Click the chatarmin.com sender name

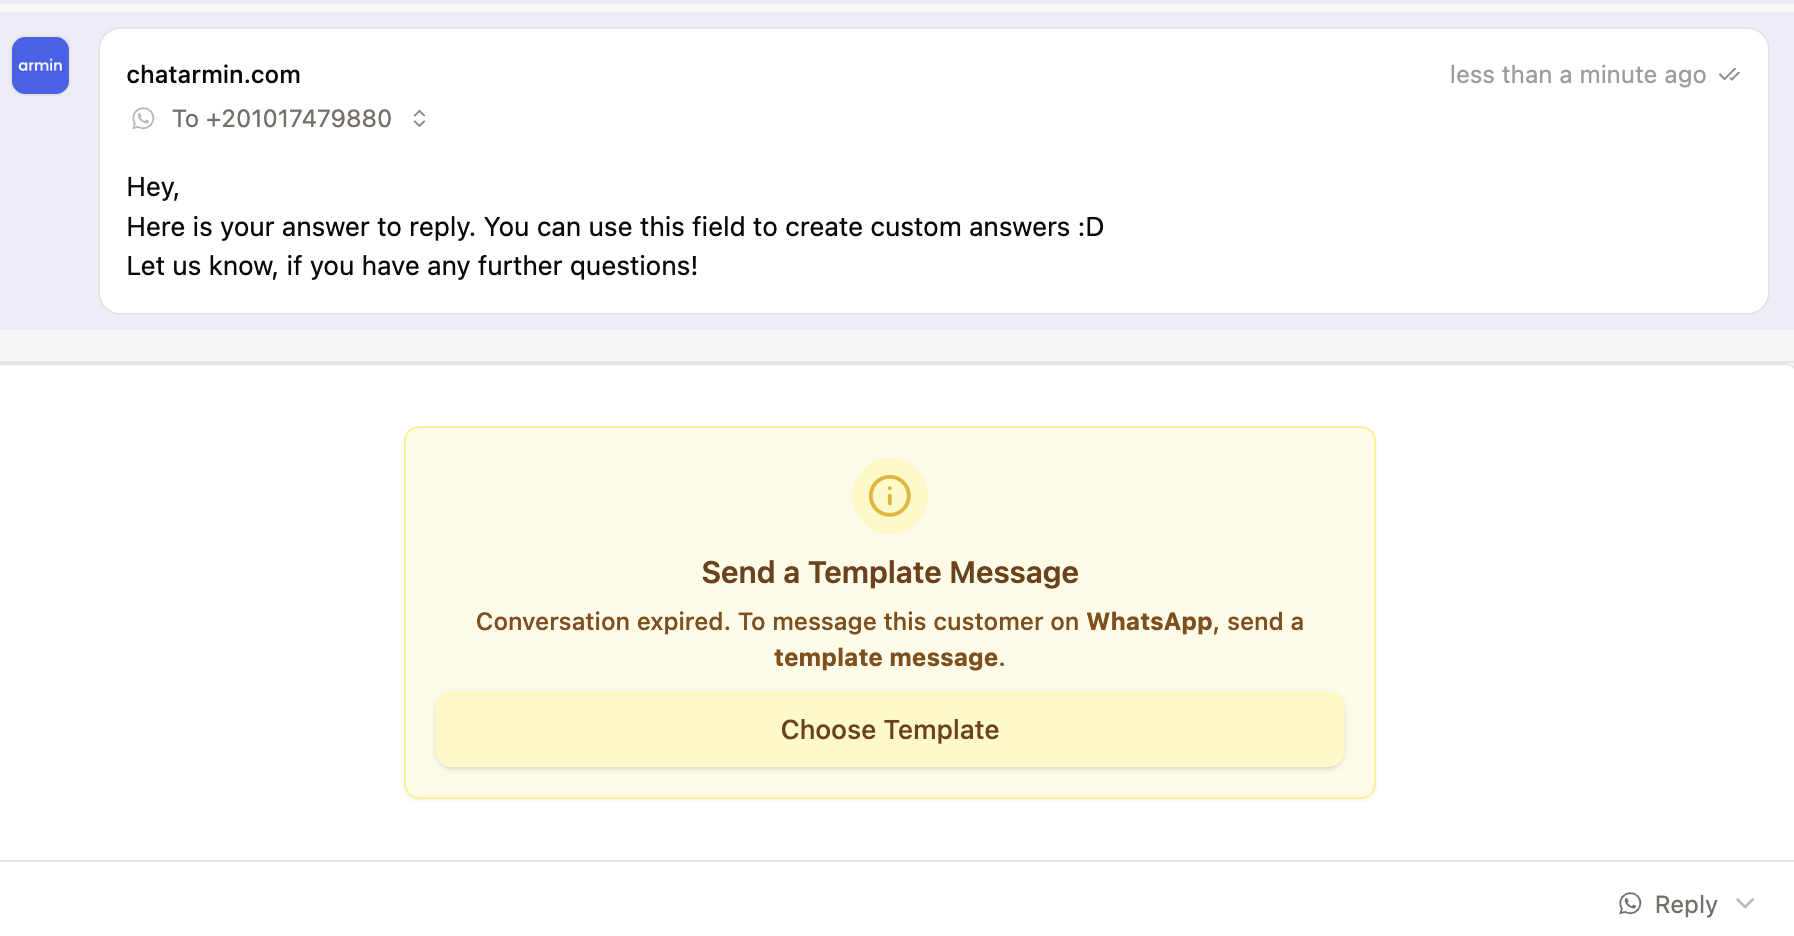coord(213,75)
